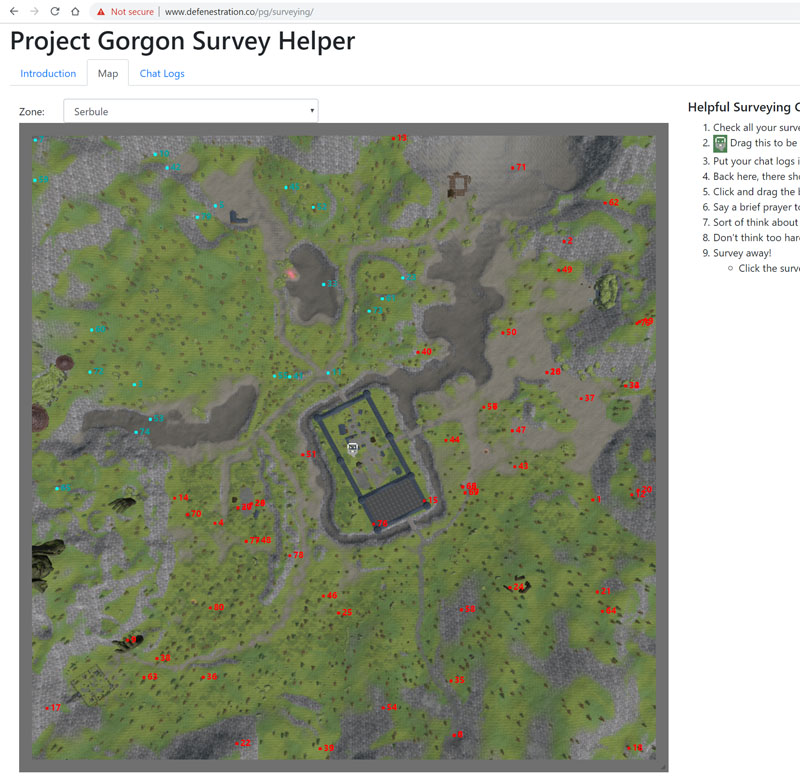This screenshot has width=800, height=777.
Task: Select red survey marker 22
Action: coord(242,743)
